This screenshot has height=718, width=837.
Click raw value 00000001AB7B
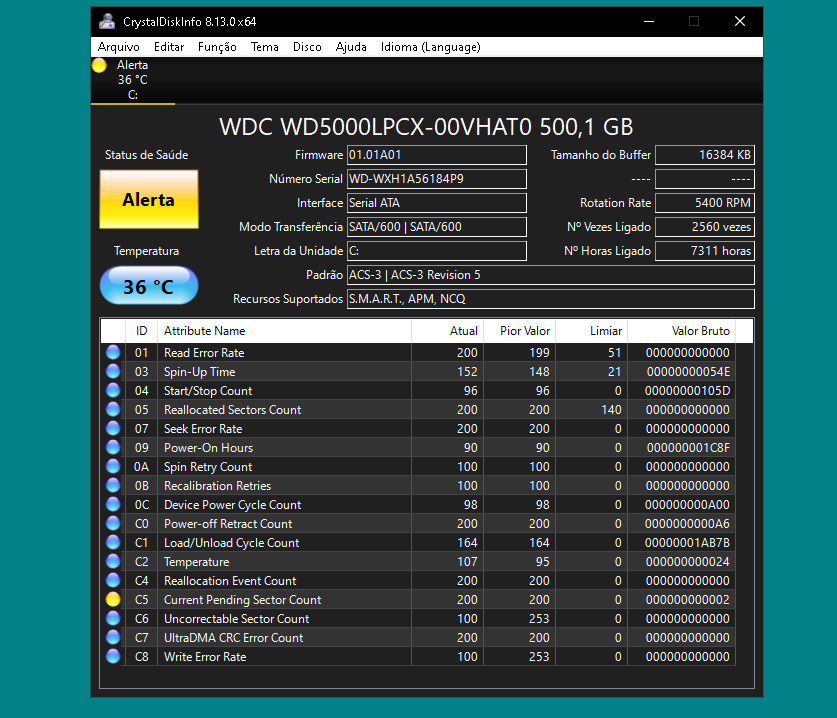tap(687, 543)
